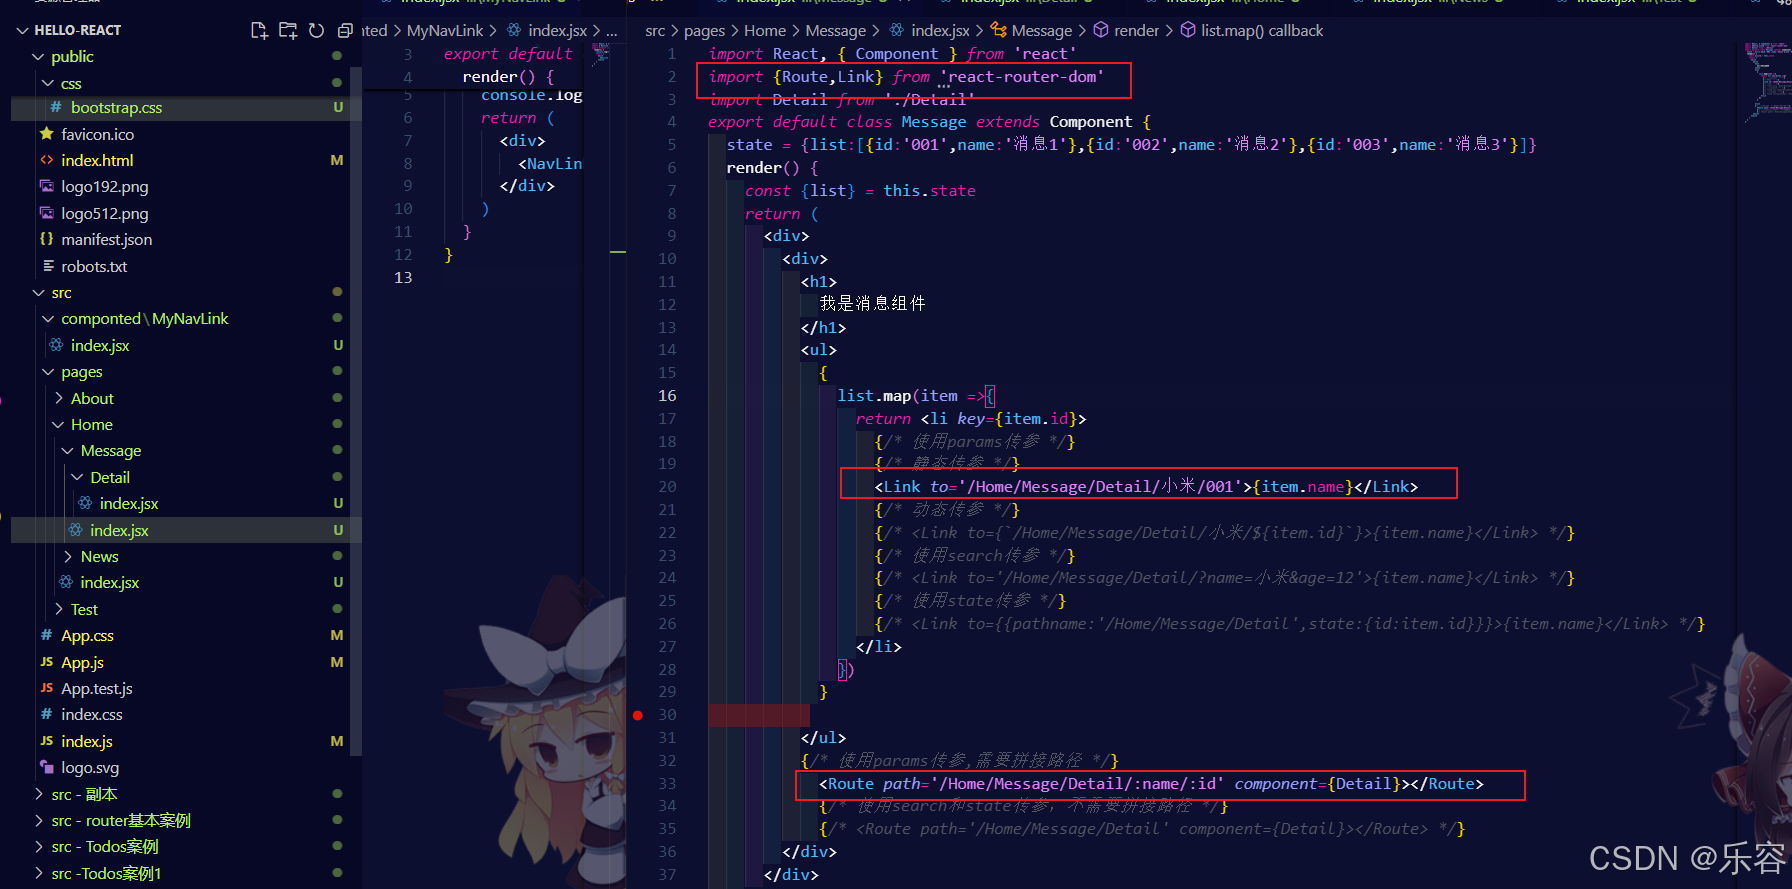Click index.jsx in left editor breadcrumb
1792x889 pixels.
point(557,31)
